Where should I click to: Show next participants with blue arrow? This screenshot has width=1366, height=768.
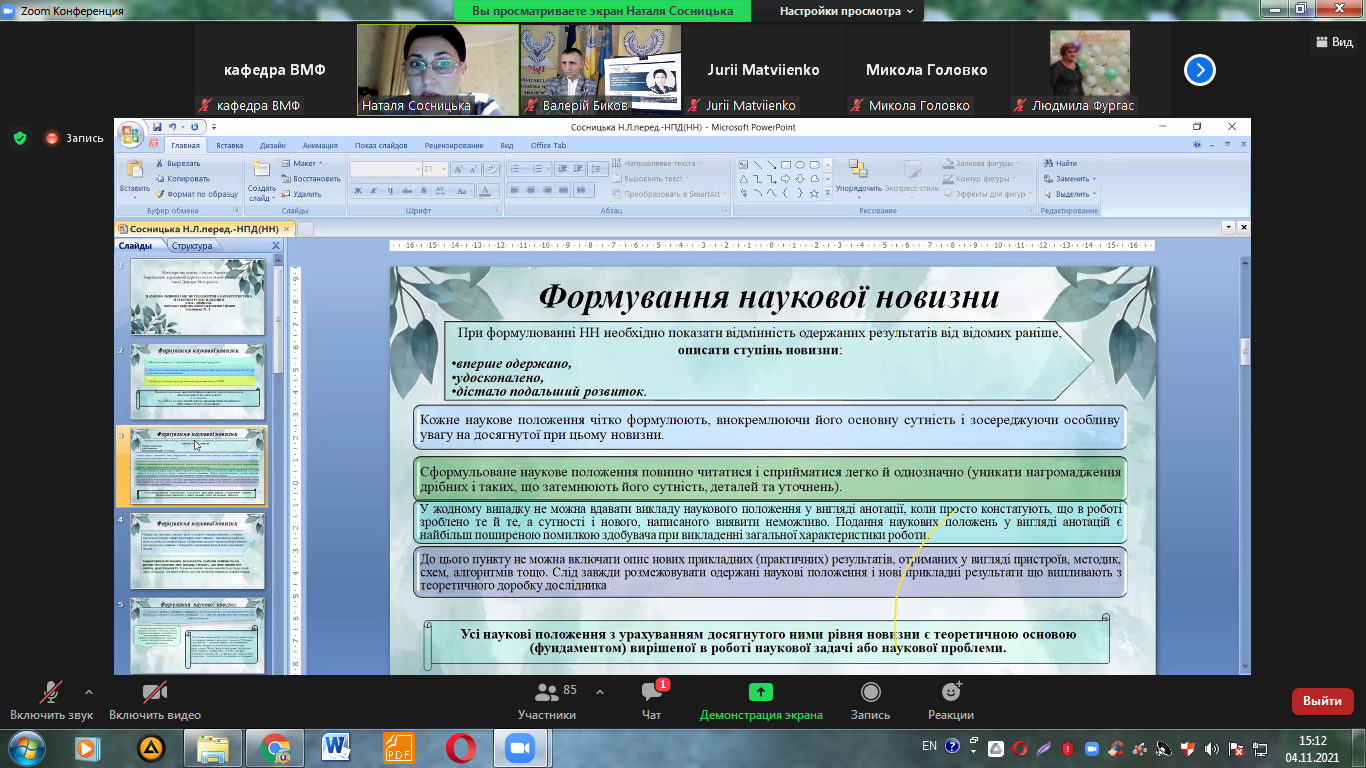(1199, 70)
